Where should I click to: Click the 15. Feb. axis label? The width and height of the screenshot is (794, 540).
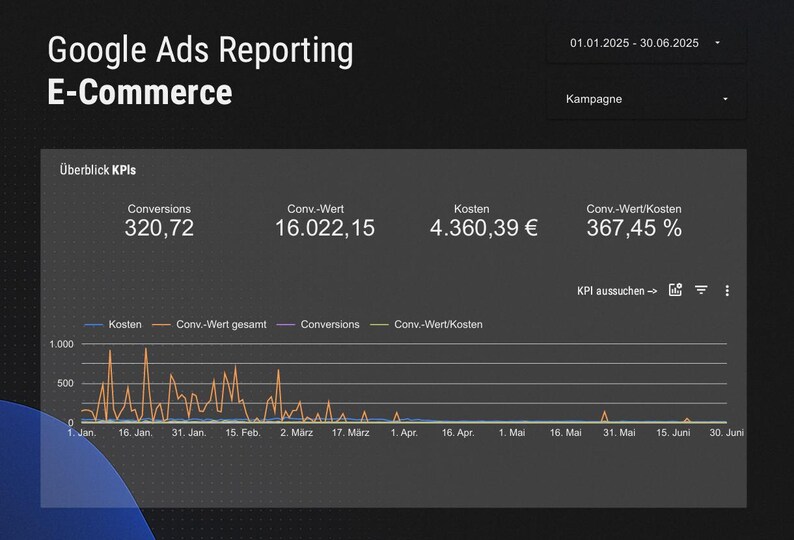pos(243,433)
